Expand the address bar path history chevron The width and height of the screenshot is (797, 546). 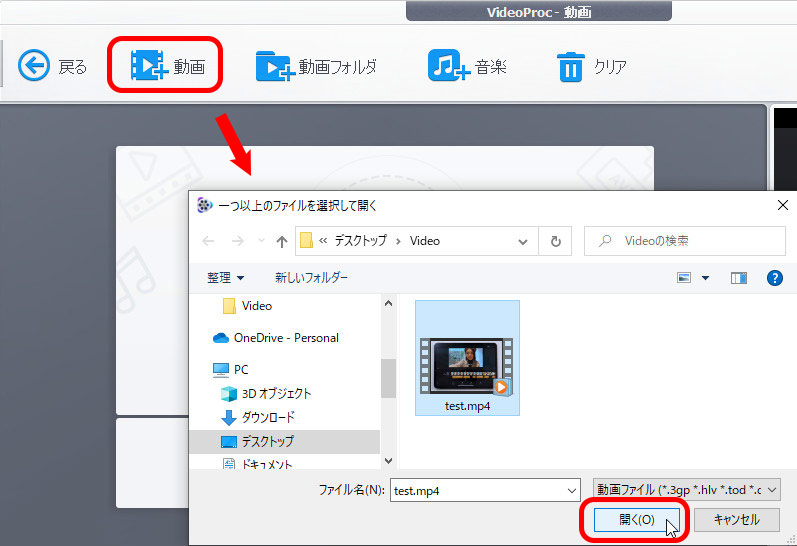[523, 241]
